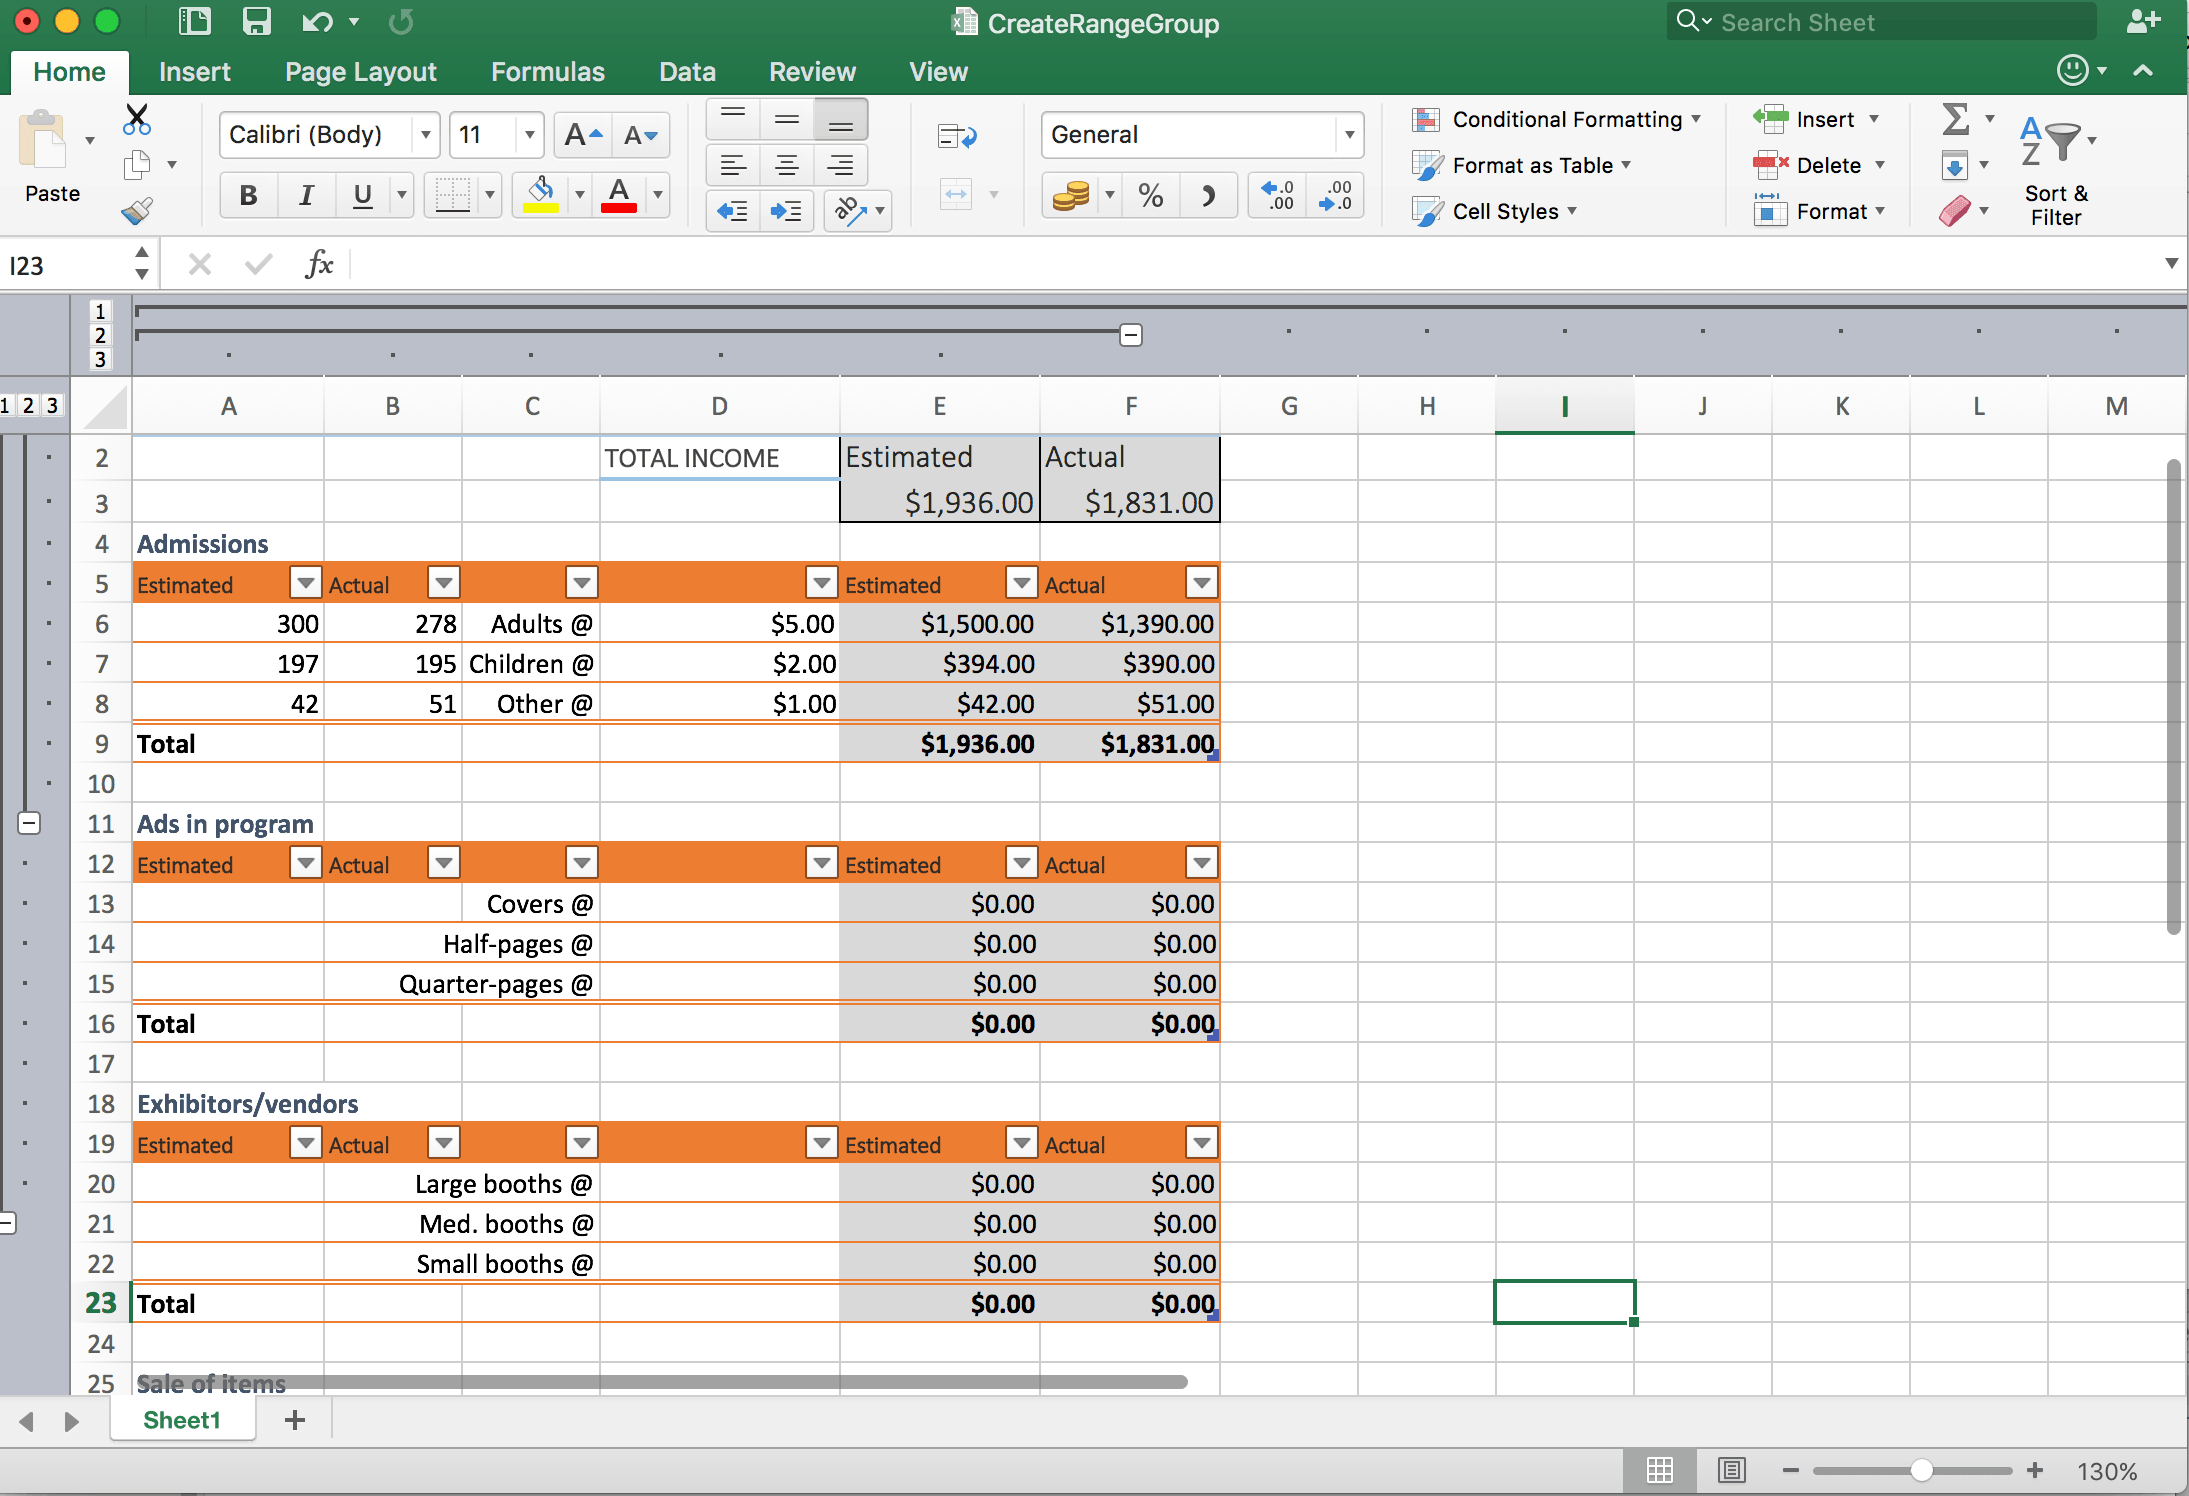The width and height of the screenshot is (2189, 1496).
Task: Open the Page Layout tab
Action: point(360,72)
